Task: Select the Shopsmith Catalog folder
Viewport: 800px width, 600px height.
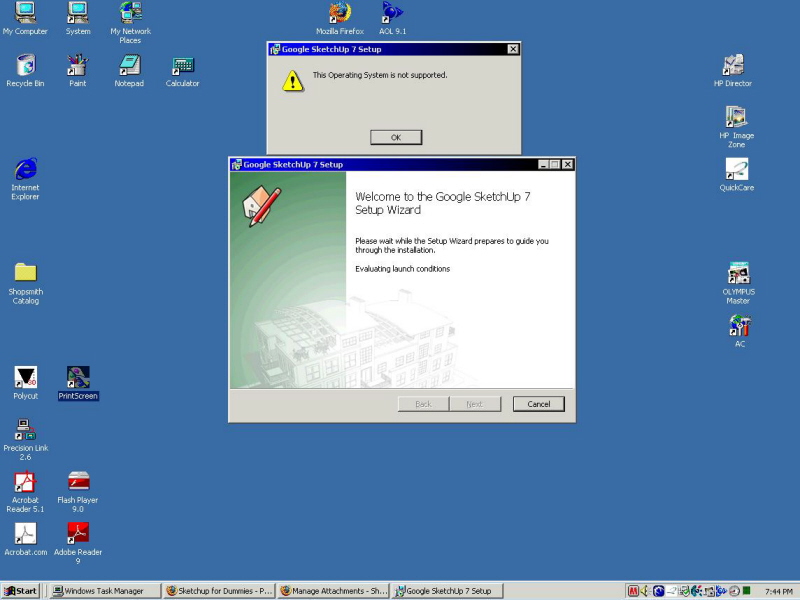Action: pyautogui.click(x=26, y=283)
